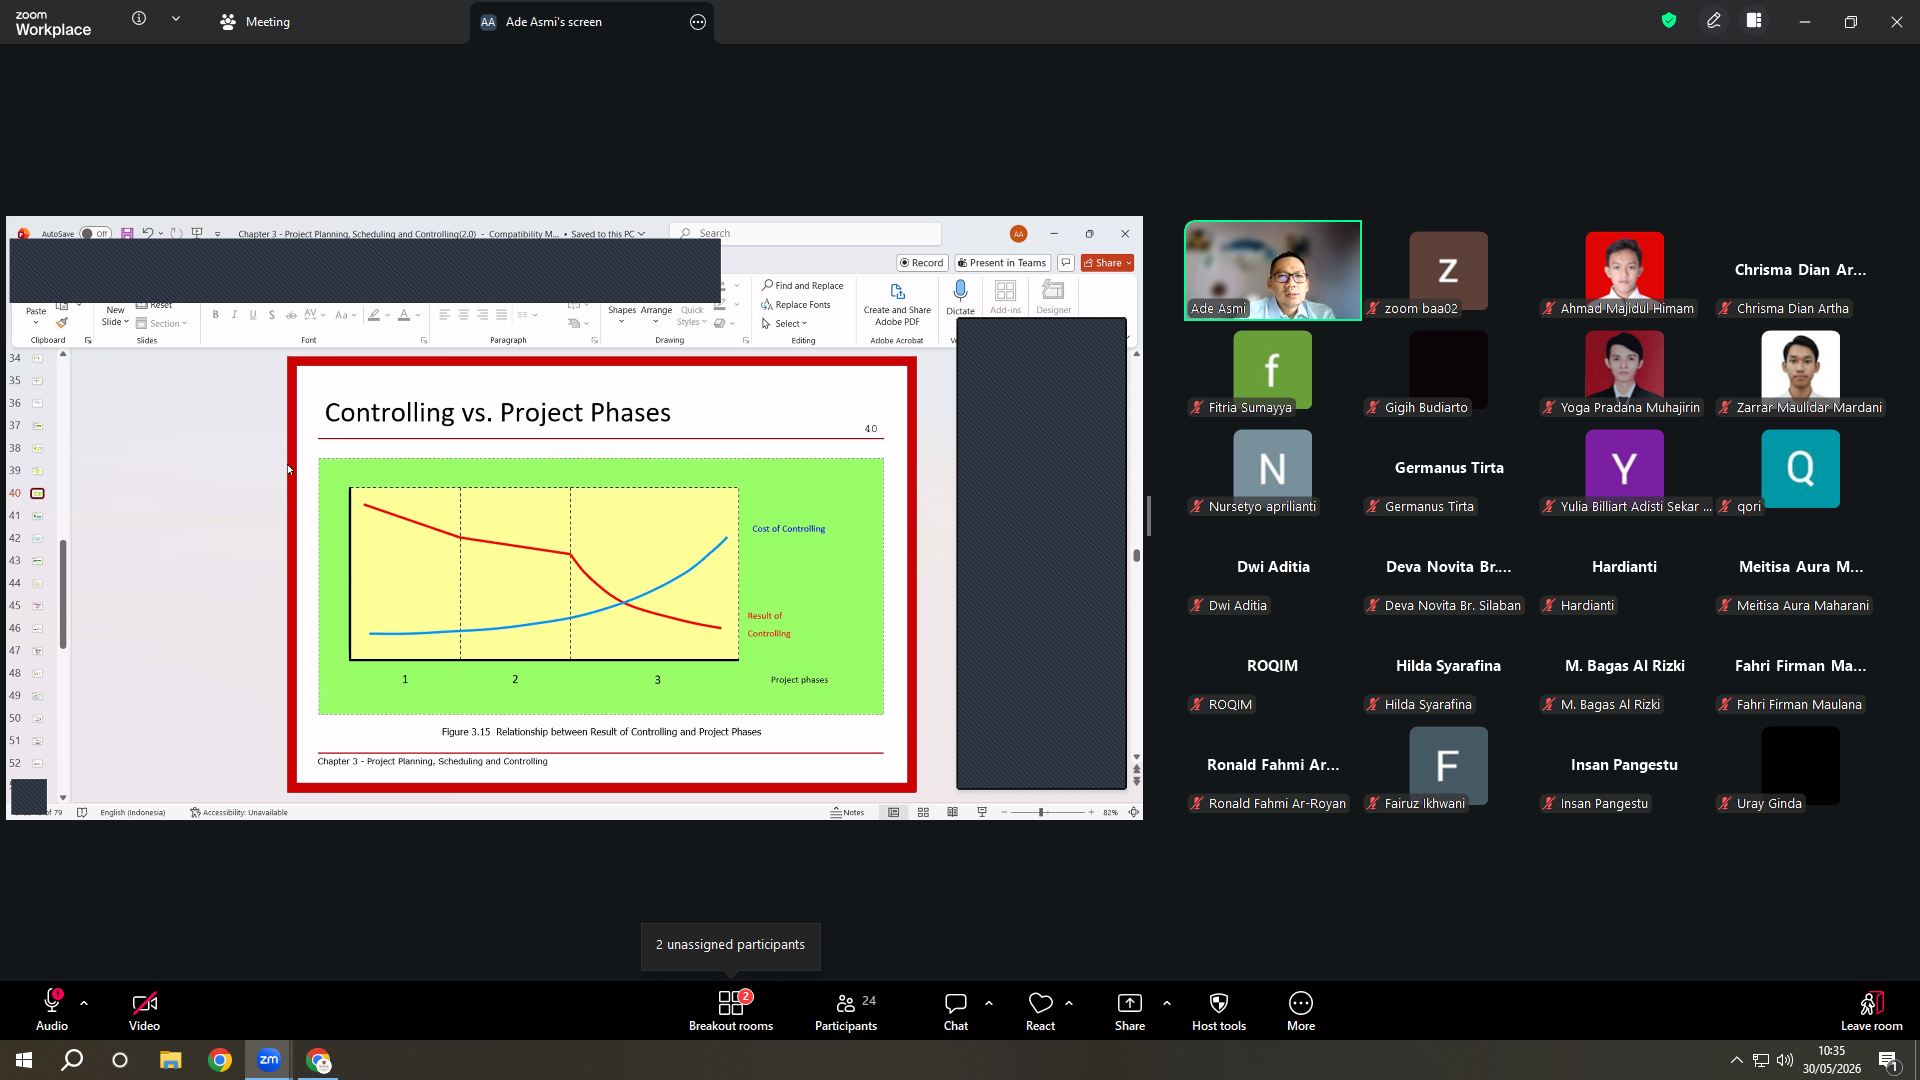Image resolution: width=1920 pixels, height=1080 pixels.
Task: Apply Underline formatting in the Font group
Action: pos(253,315)
